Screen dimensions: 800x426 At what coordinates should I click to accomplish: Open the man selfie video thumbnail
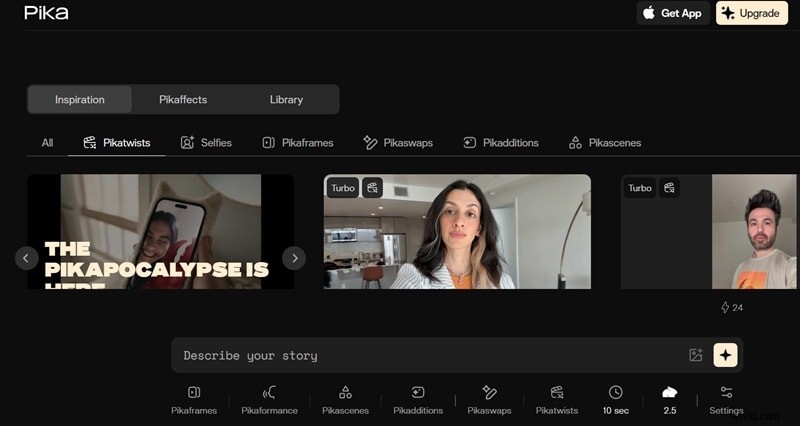[x=708, y=232]
